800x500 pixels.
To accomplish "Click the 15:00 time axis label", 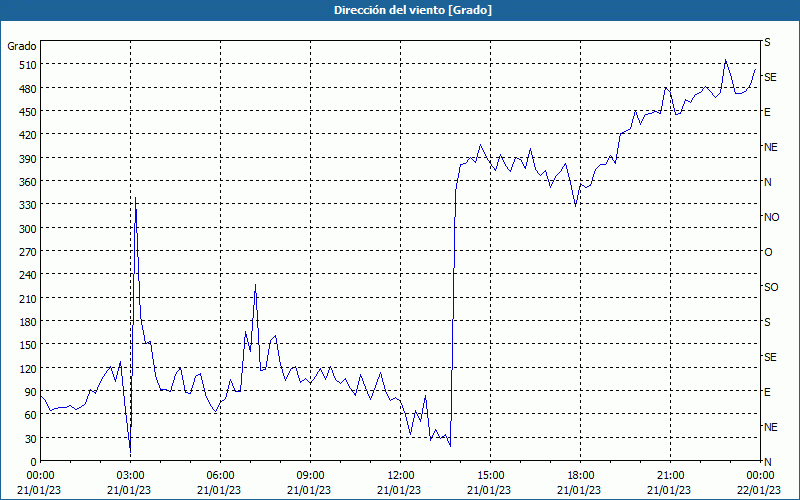I will point(490,476).
